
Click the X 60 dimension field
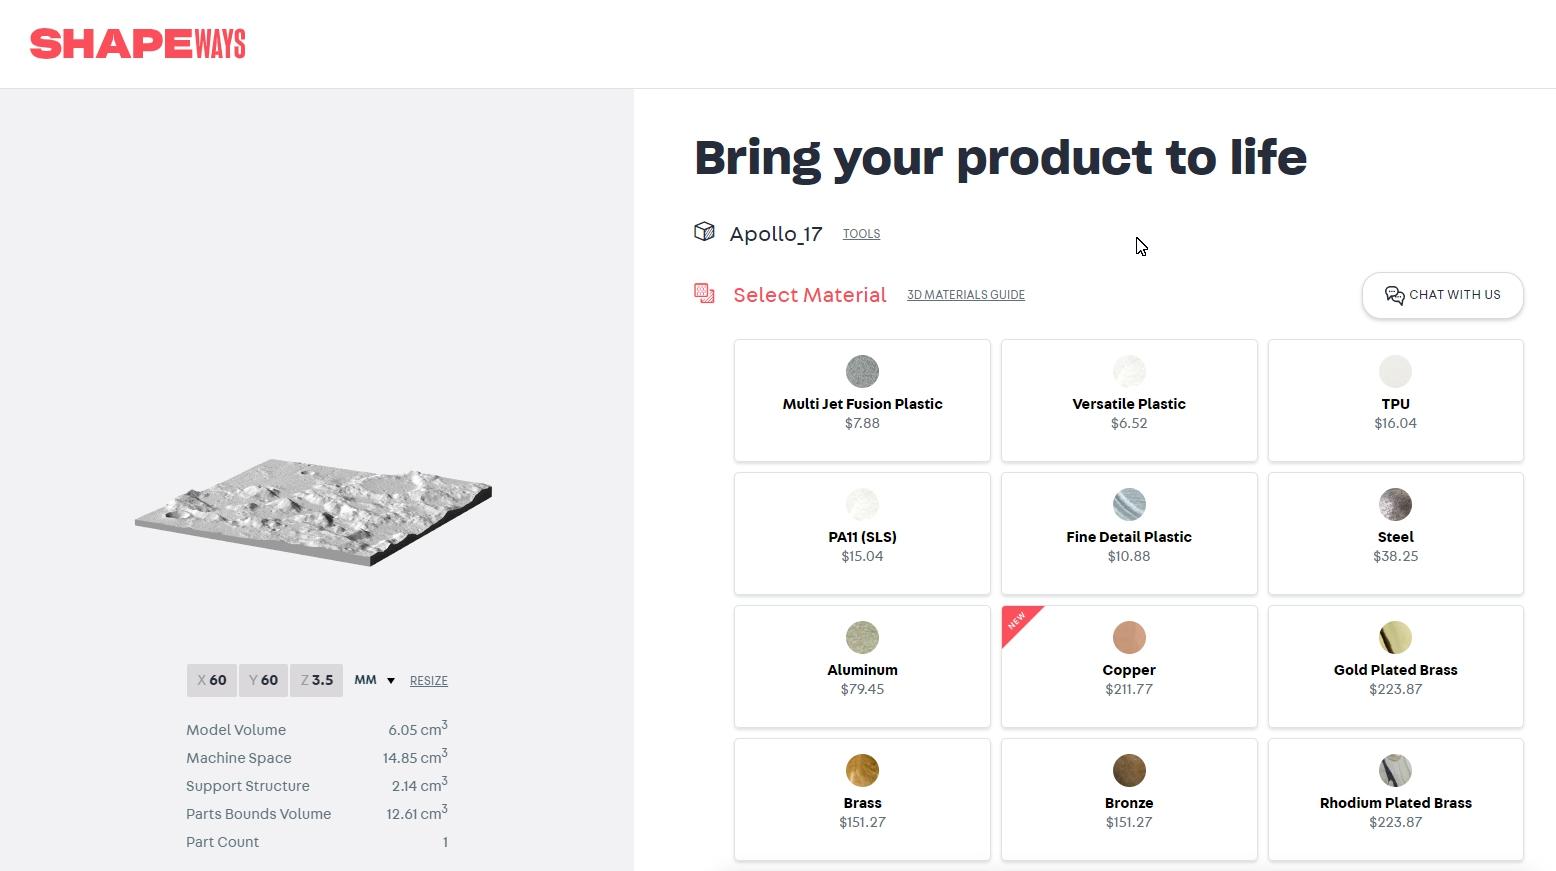(212, 680)
